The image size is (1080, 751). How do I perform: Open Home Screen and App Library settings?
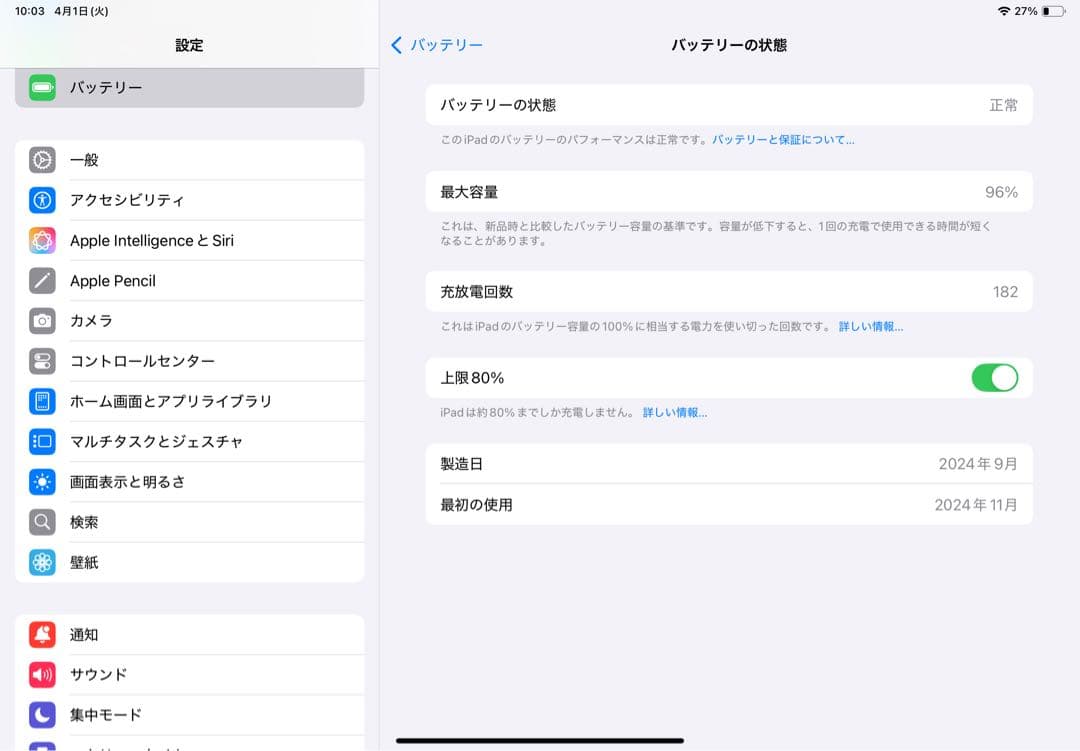(x=41, y=401)
